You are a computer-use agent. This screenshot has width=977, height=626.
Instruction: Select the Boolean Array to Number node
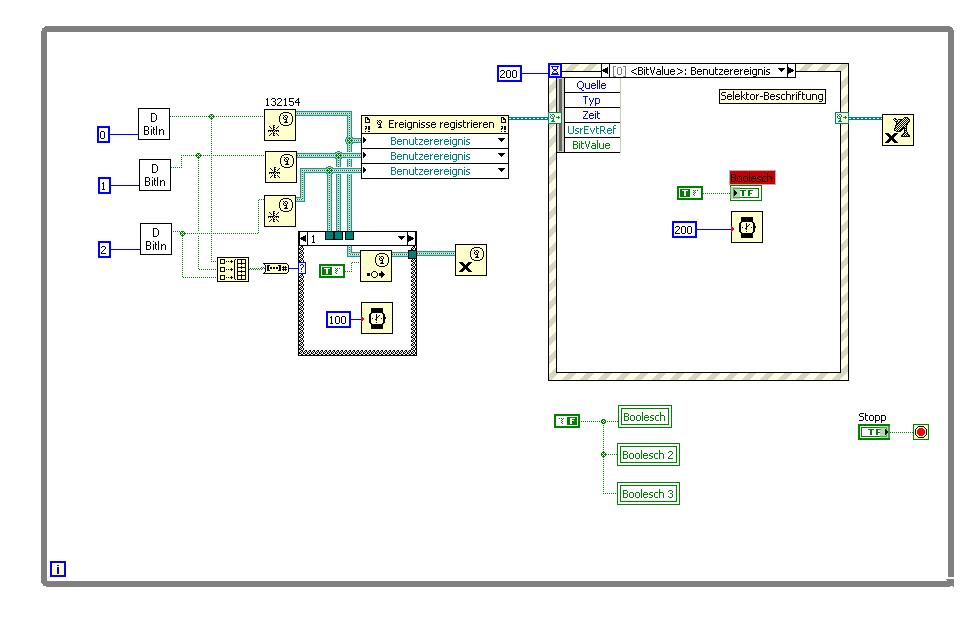(275, 268)
